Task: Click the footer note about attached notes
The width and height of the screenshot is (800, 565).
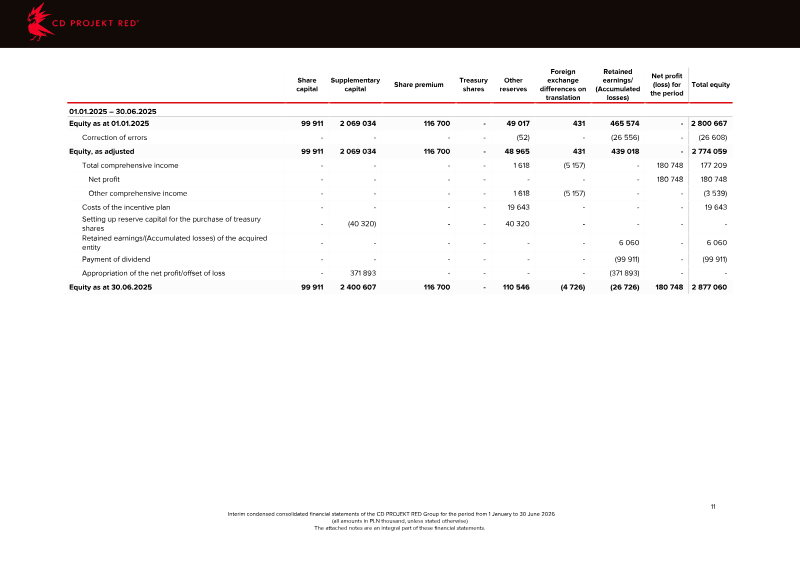Action: 399,528
